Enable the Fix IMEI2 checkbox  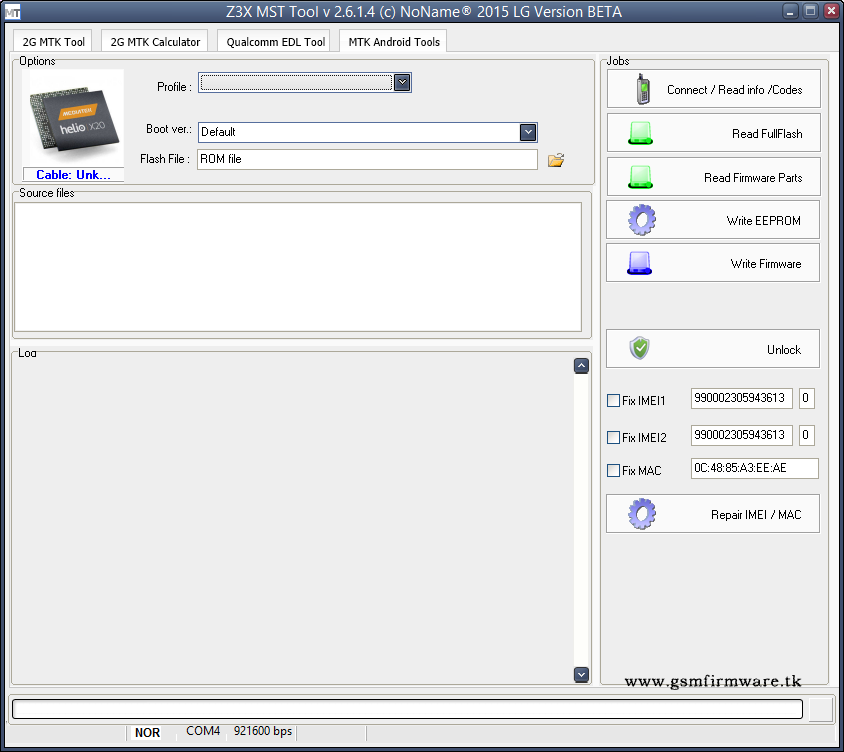tap(613, 437)
